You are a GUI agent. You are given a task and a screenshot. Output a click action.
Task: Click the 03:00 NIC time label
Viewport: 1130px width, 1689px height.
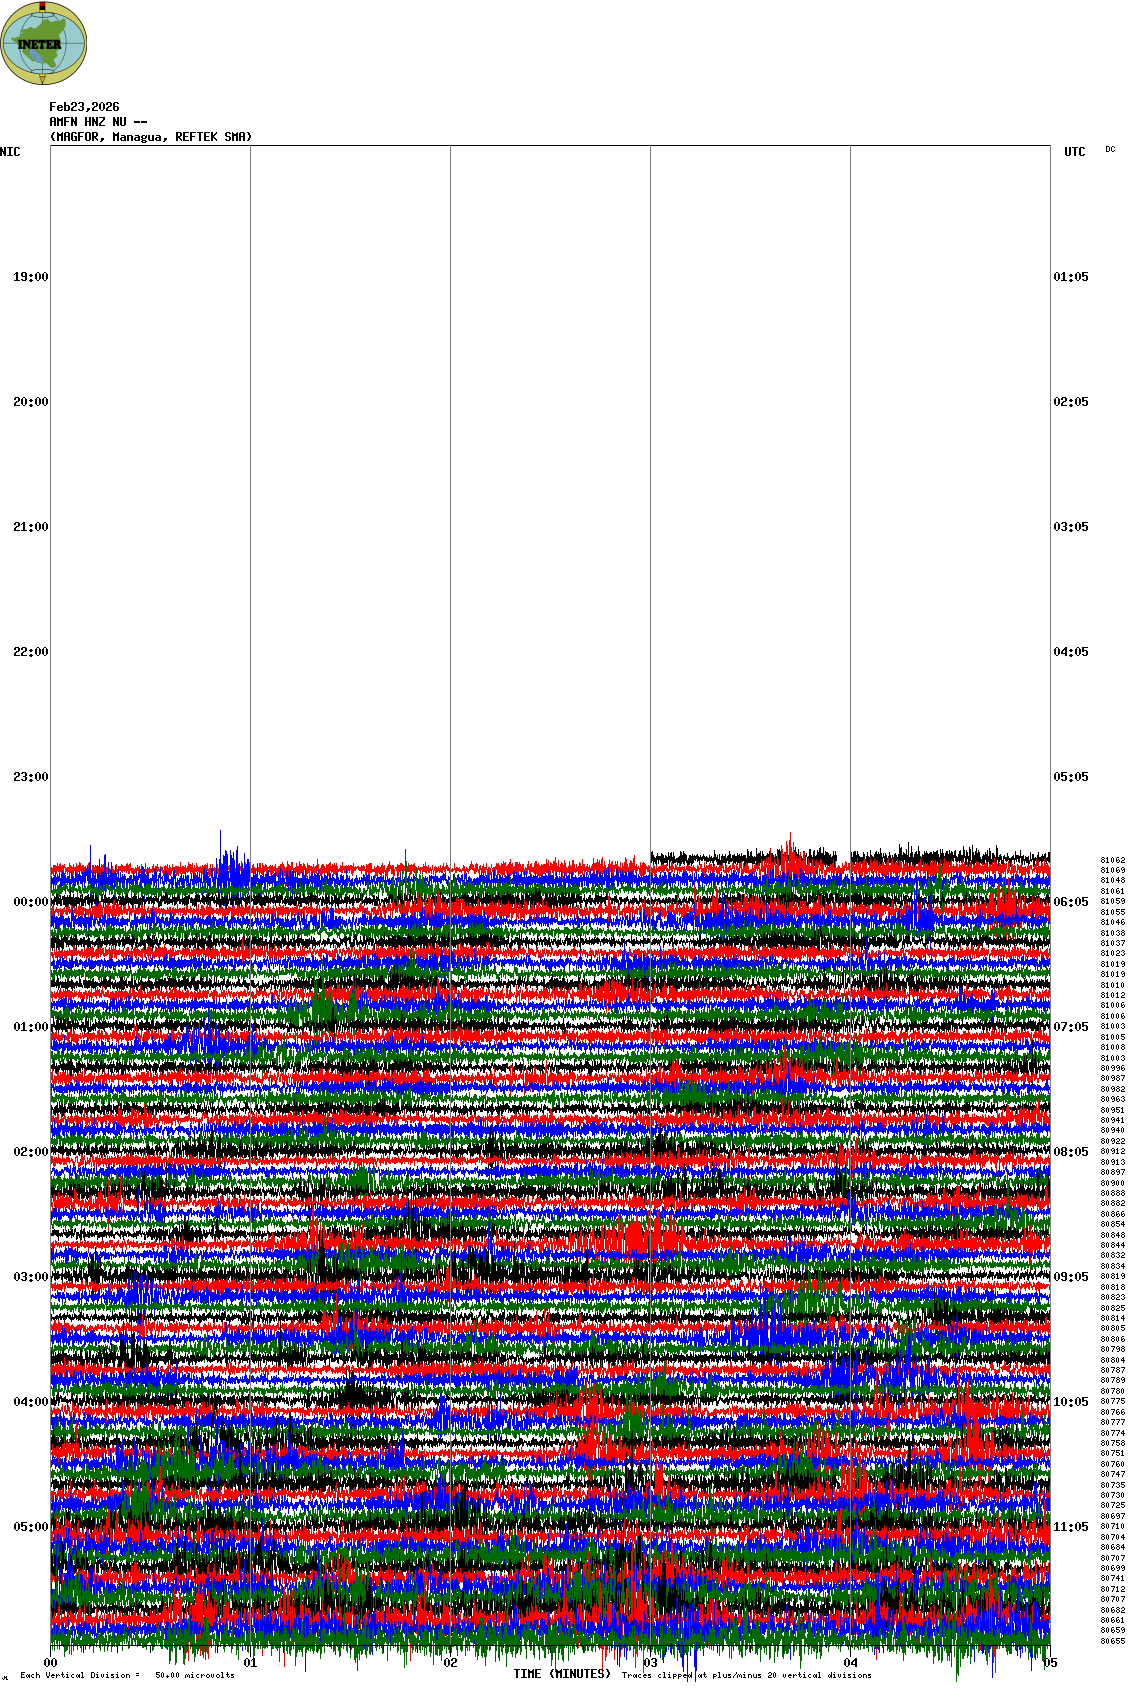30,1277
